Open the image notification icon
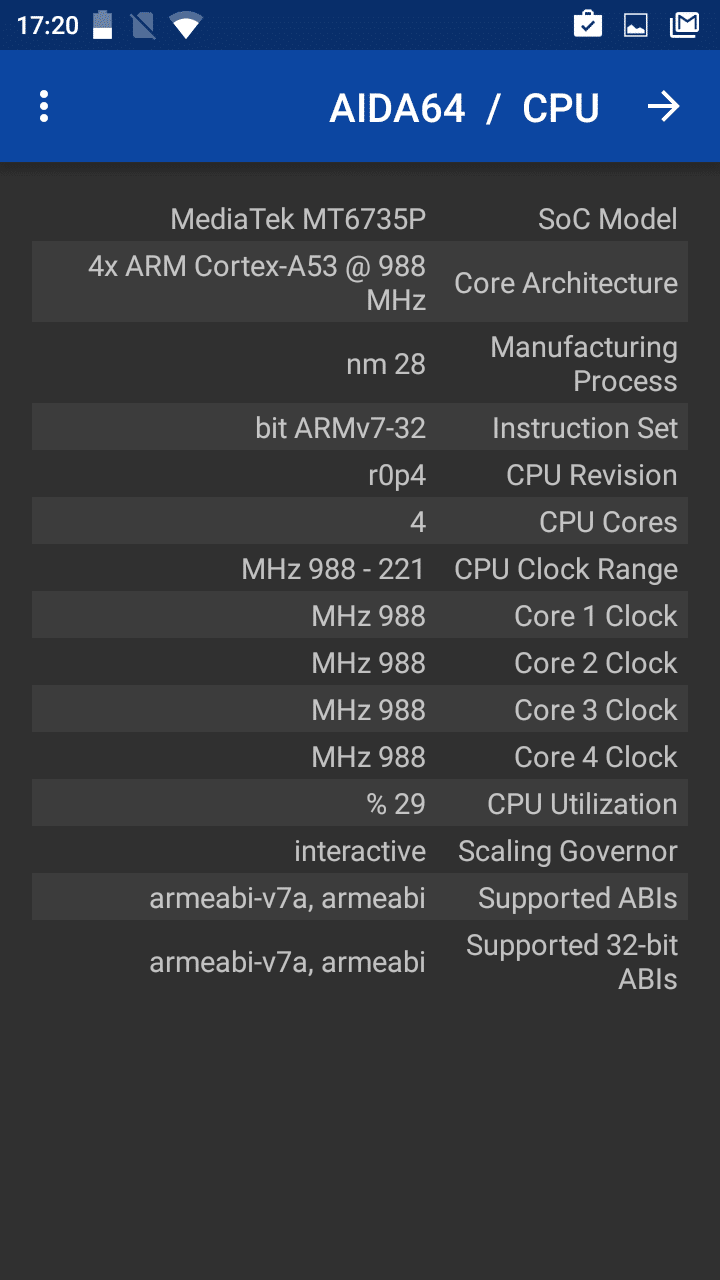This screenshot has height=1280, width=720. pos(636,25)
